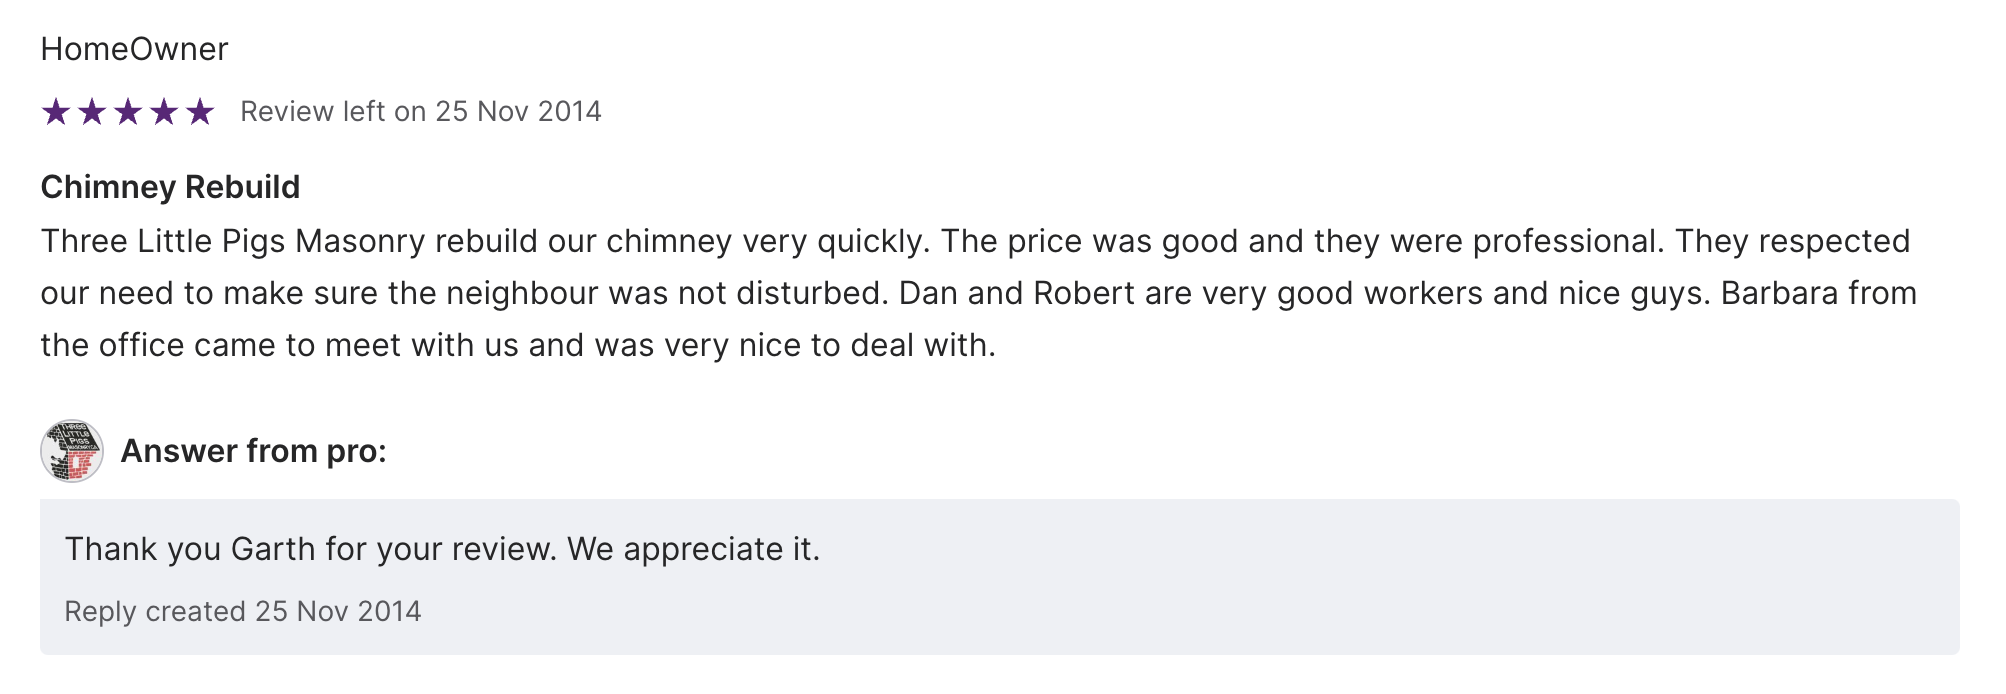Click 'We appreciate it.' in the reply
This screenshot has width=2006, height=694.
coord(693,549)
